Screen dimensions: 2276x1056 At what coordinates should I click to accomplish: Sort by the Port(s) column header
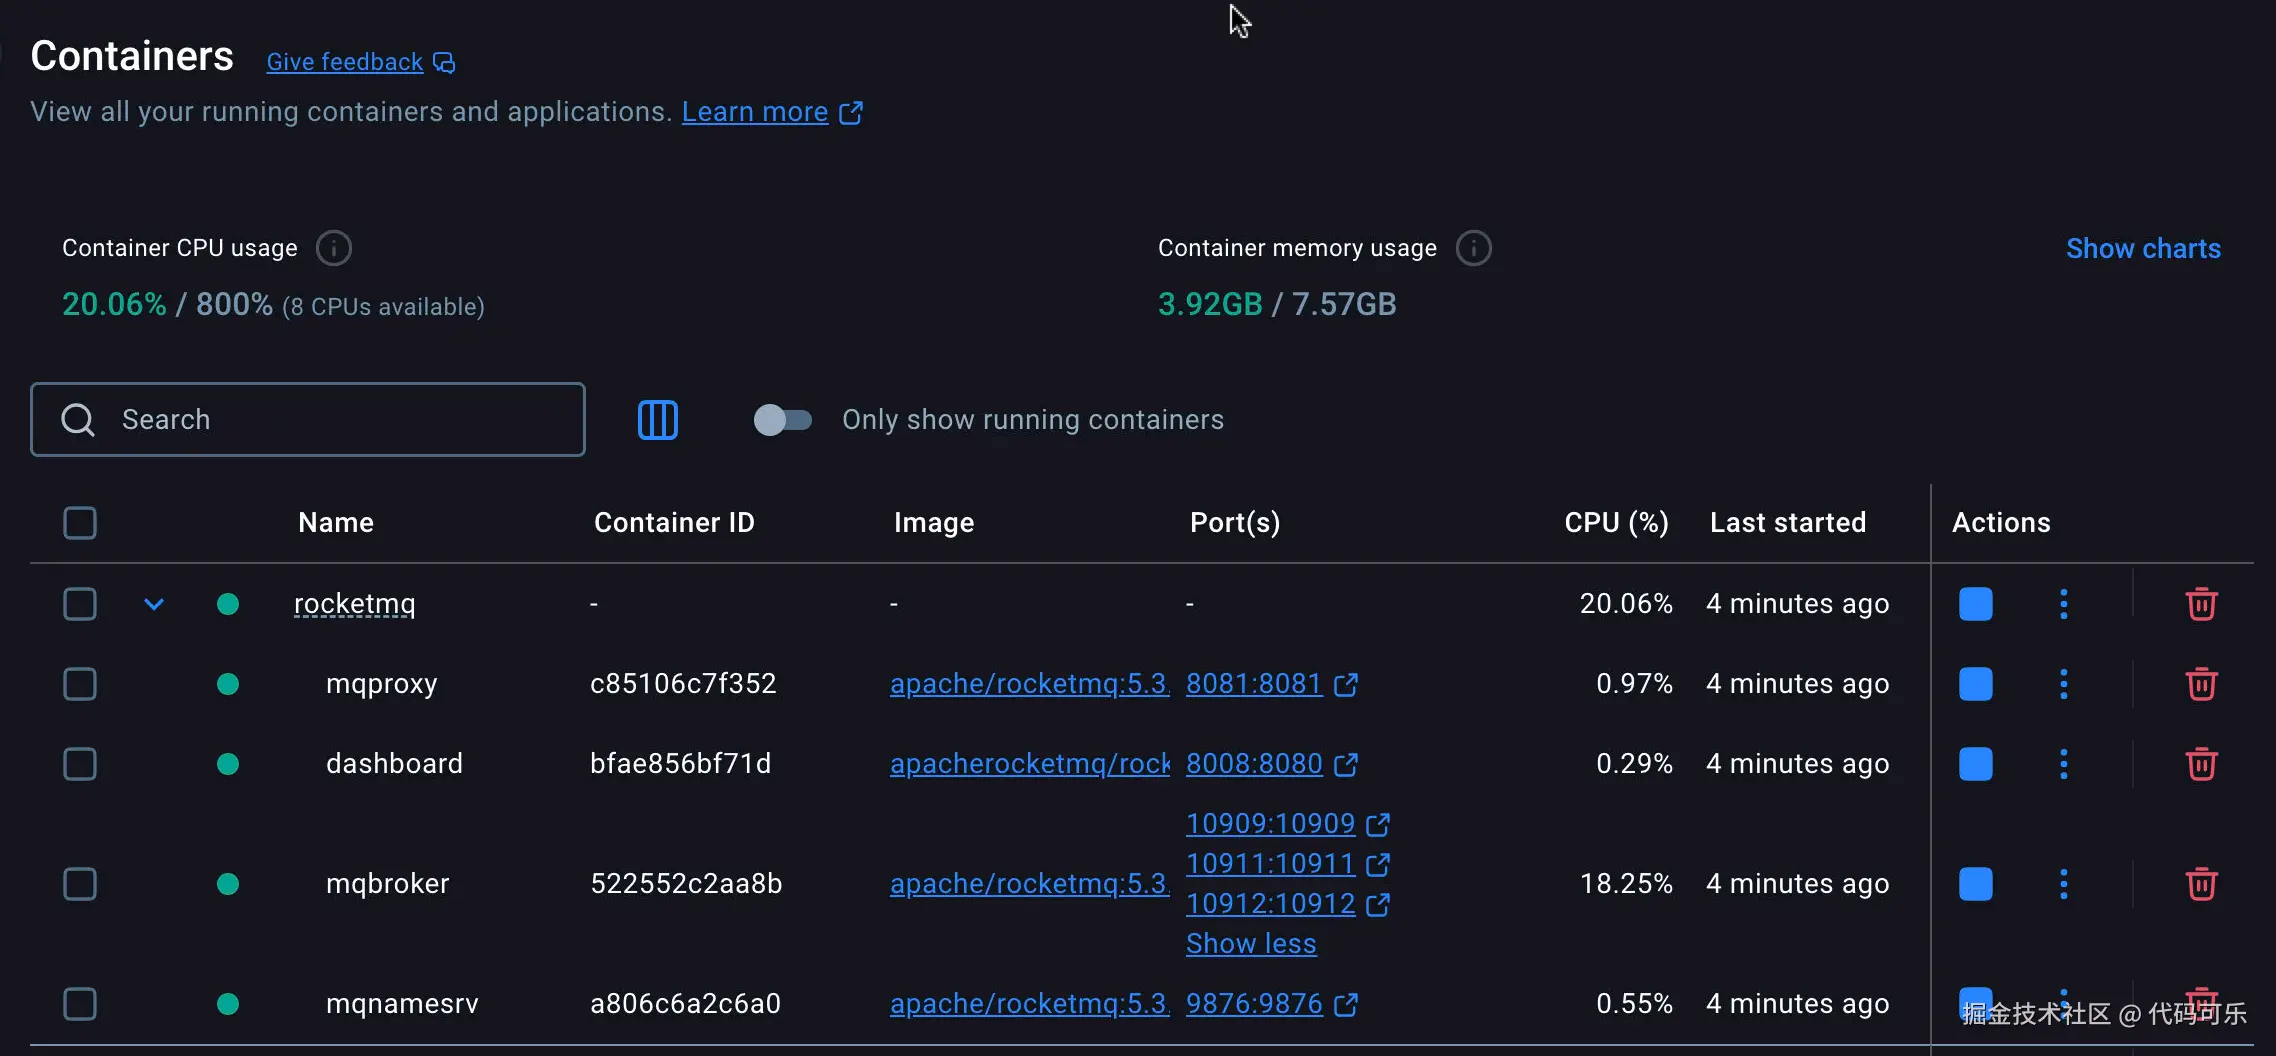1235,523
